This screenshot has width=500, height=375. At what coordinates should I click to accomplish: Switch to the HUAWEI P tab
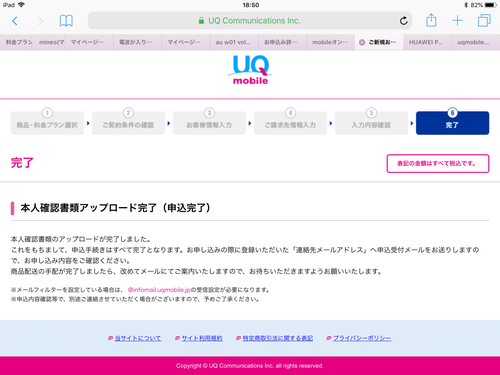coord(427,42)
